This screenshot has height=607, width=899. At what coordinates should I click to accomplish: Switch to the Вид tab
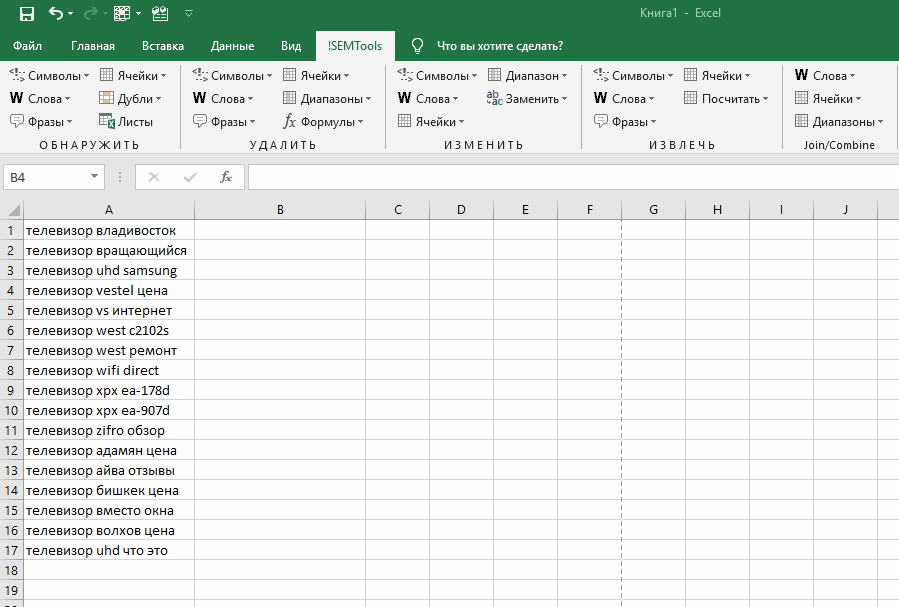[291, 46]
